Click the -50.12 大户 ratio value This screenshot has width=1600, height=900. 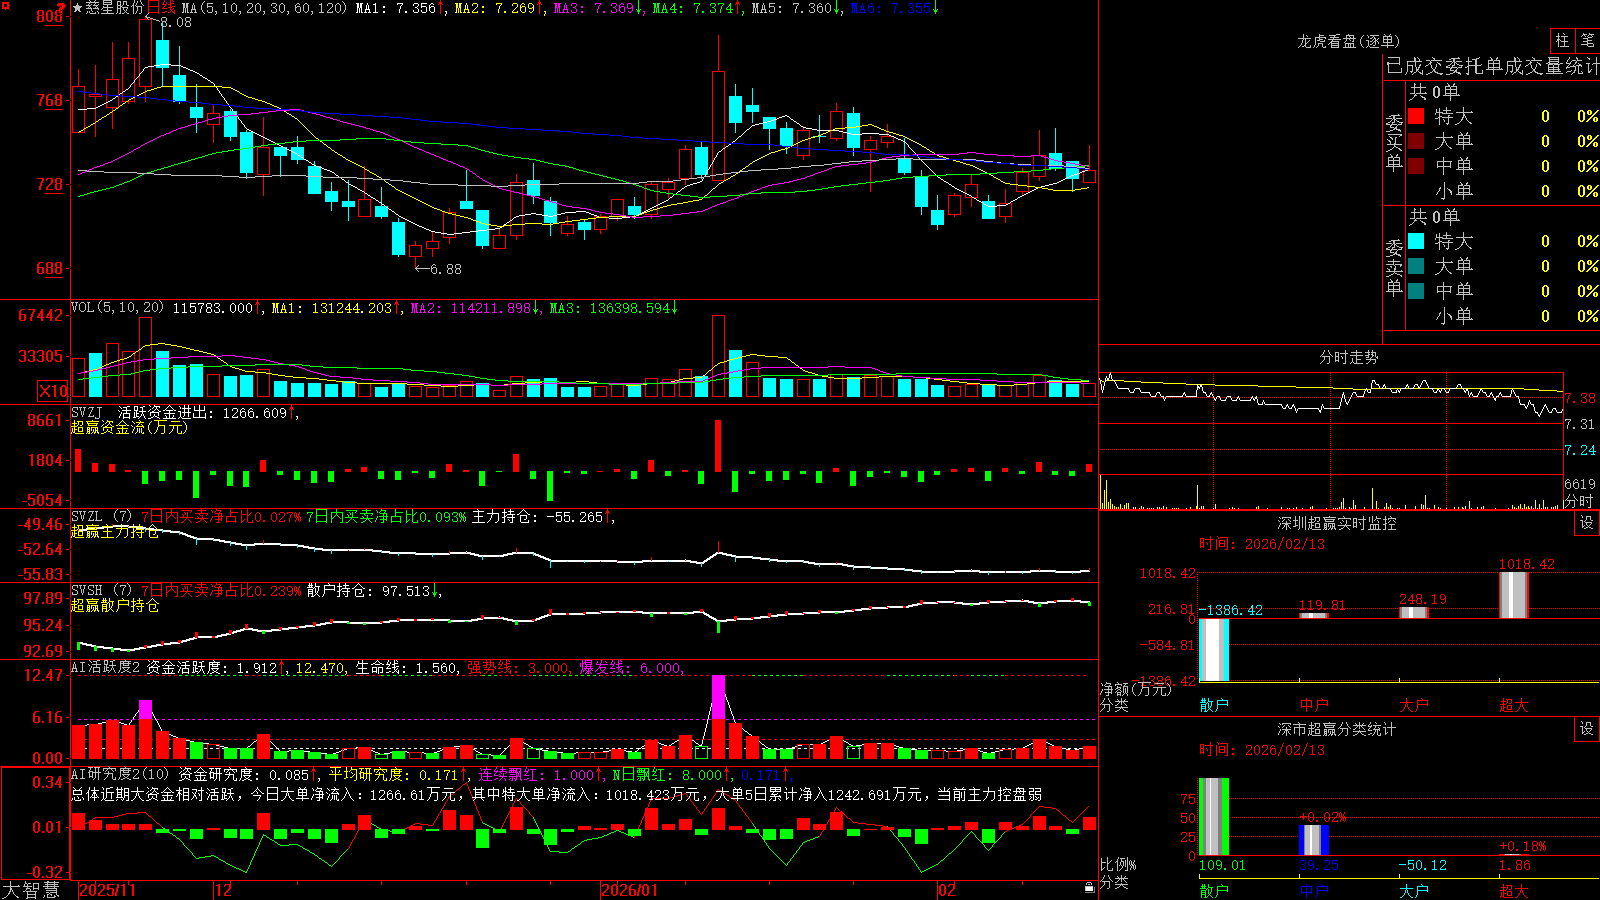click(1422, 865)
